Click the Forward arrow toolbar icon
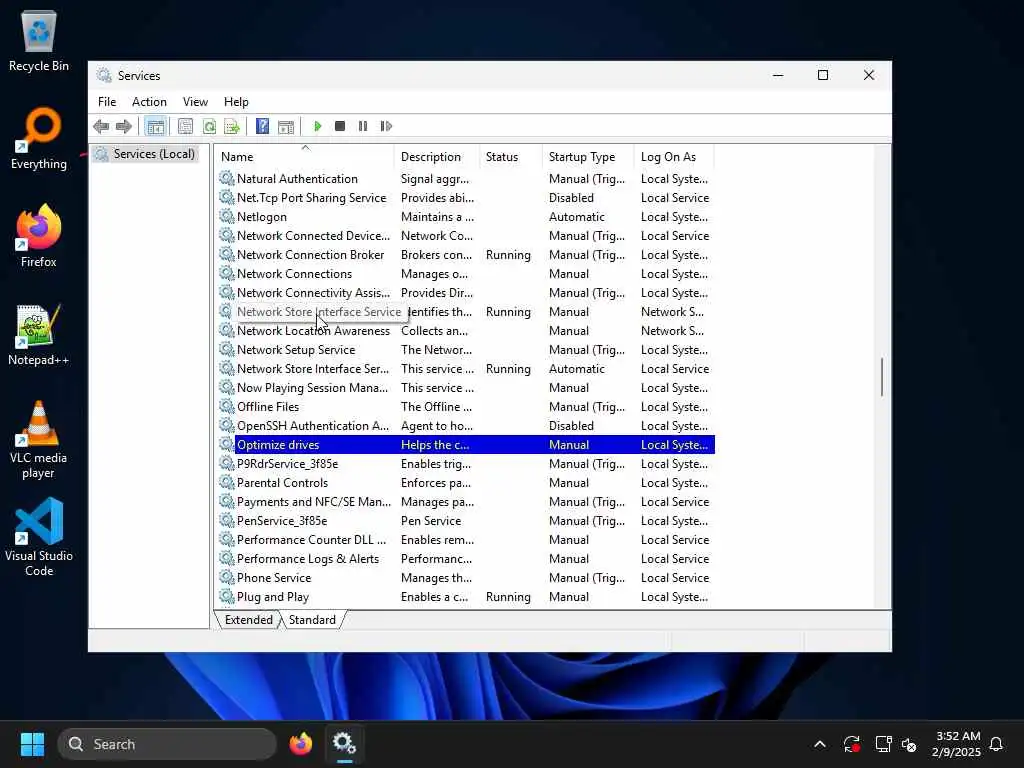1024x768 pixels. click(x=123, y=126)
